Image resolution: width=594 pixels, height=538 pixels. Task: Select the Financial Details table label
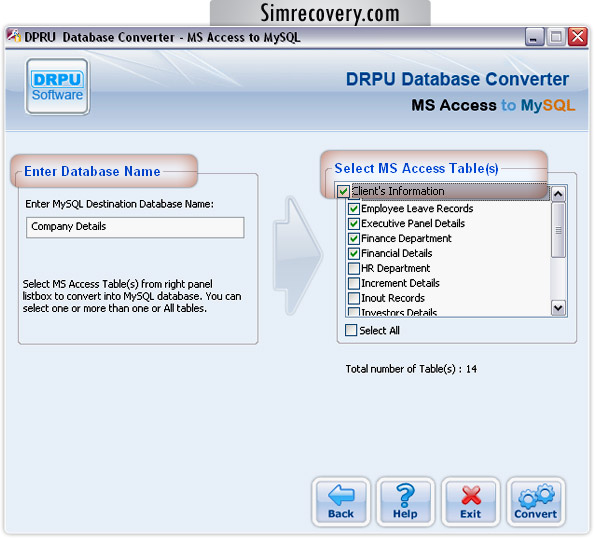[397, 253]
